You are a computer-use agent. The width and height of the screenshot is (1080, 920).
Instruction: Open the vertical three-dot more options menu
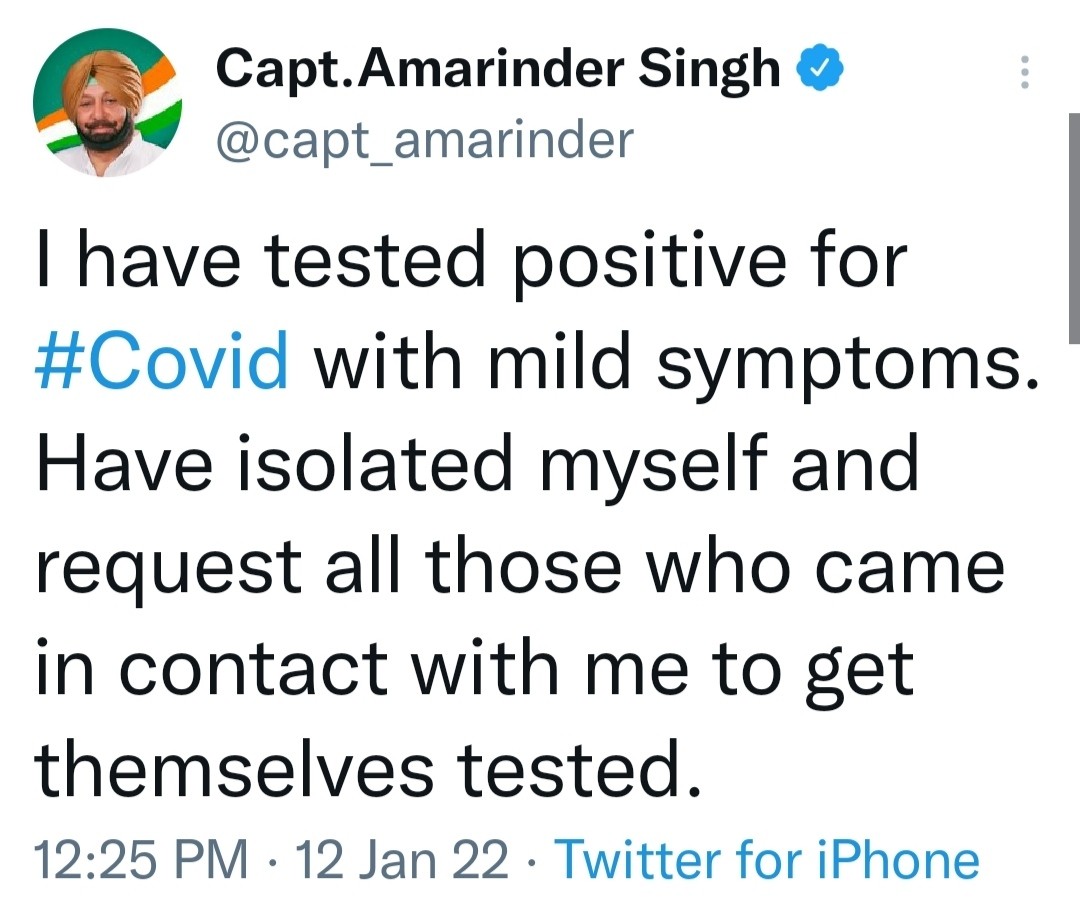click(x=1023, y=72)
